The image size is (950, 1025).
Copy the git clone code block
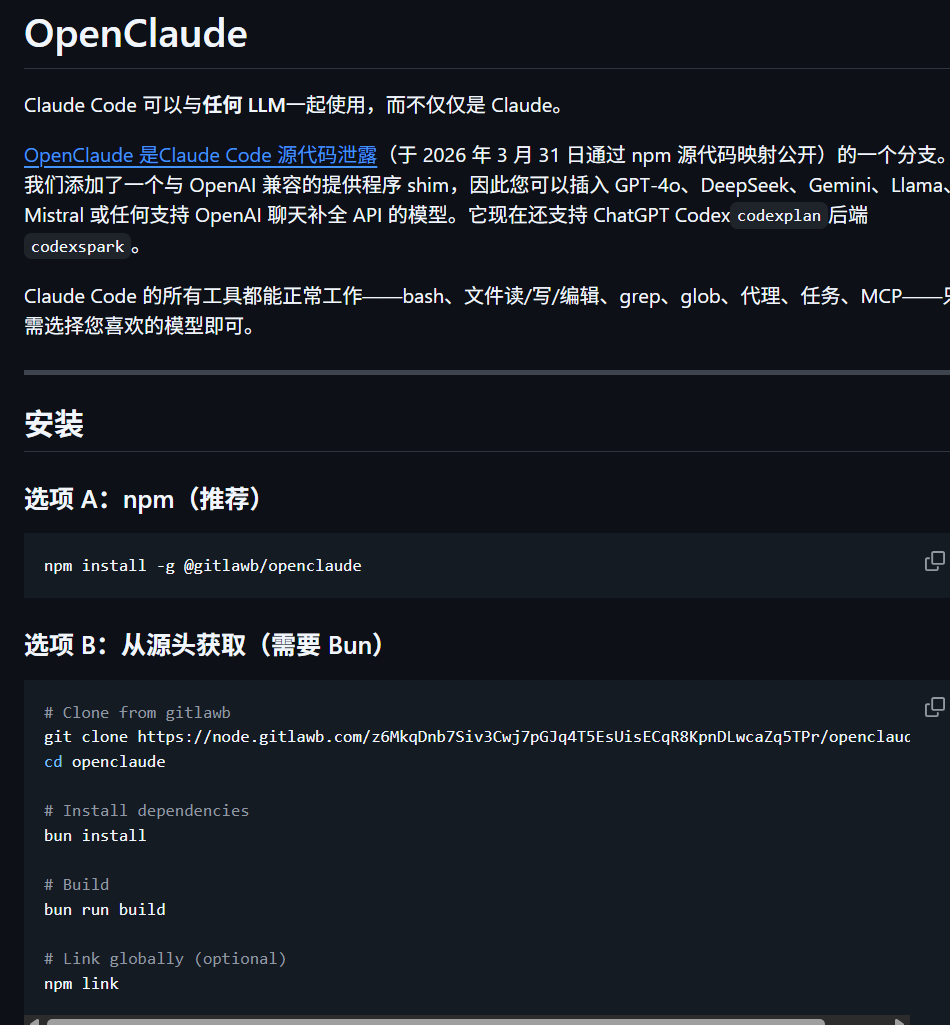(x=934, y=708)
